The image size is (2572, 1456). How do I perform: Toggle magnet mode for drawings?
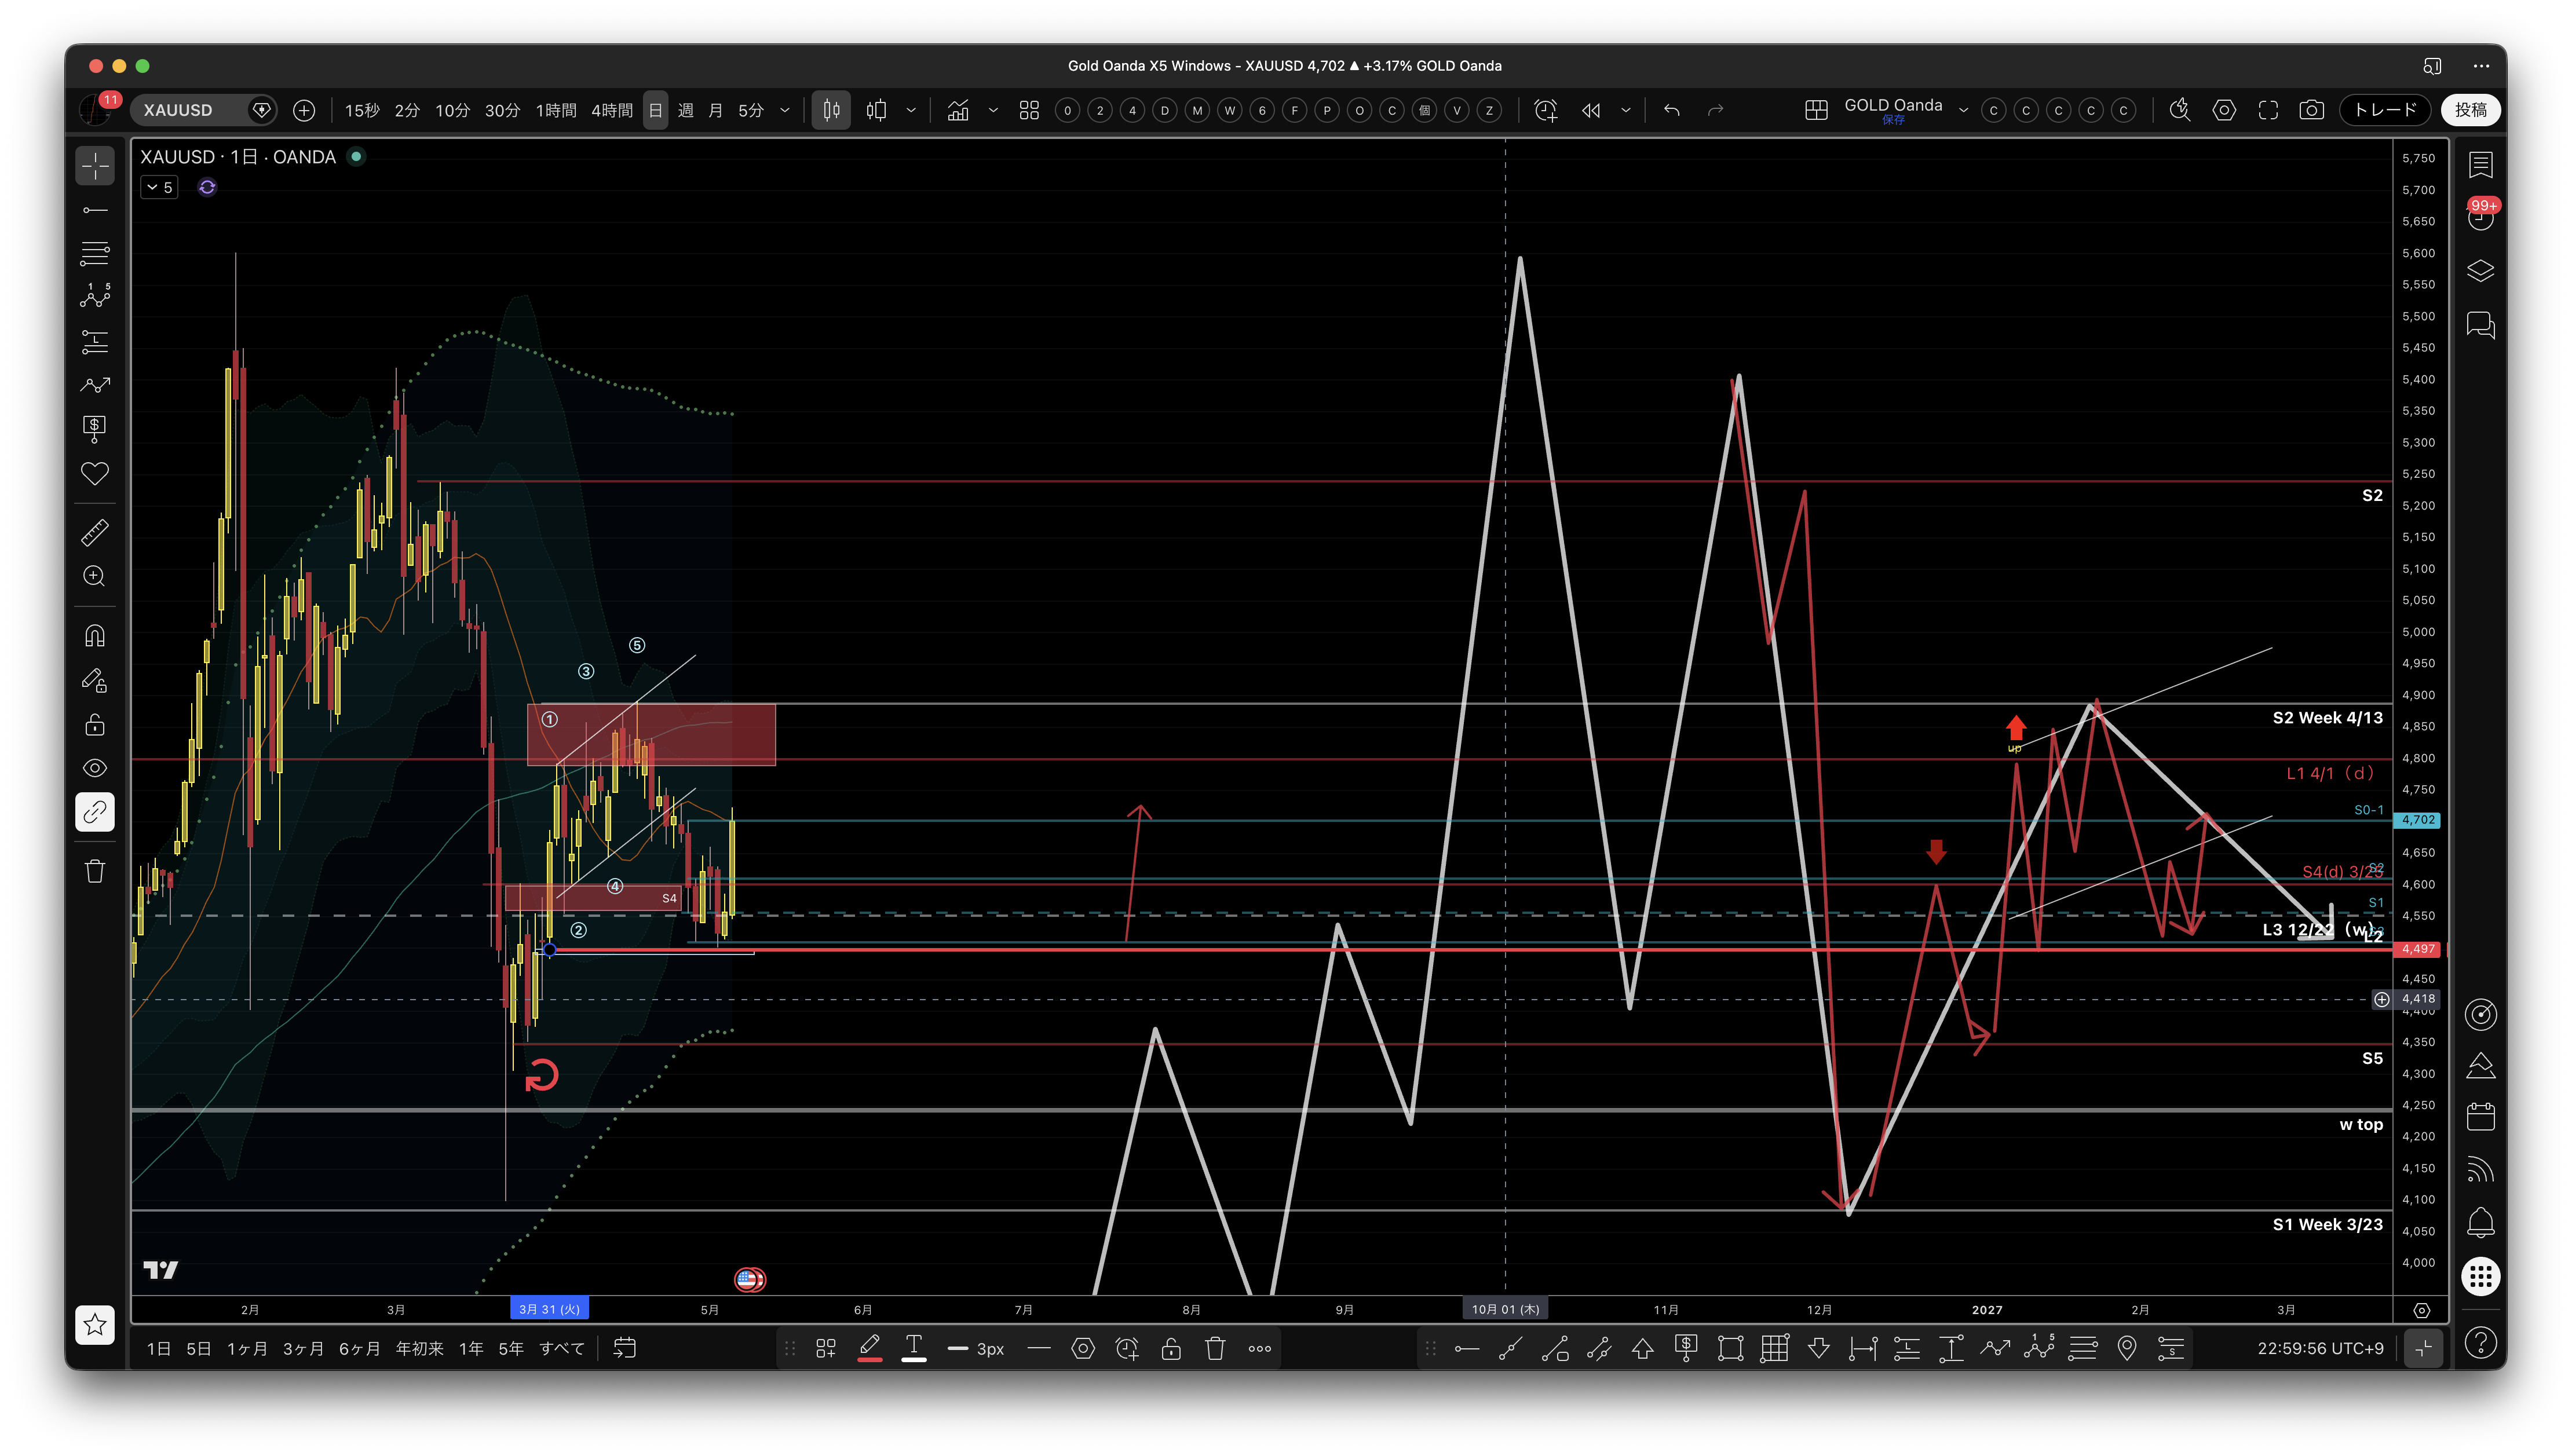(95, 636)
